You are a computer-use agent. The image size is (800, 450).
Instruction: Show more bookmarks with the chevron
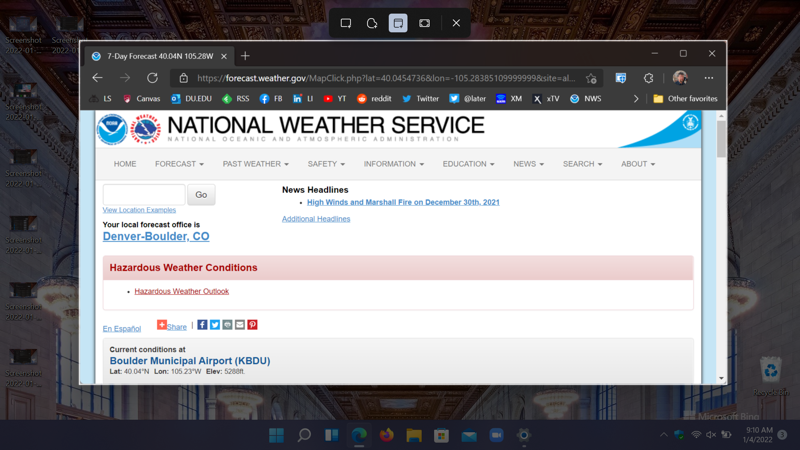coord(636,99)
